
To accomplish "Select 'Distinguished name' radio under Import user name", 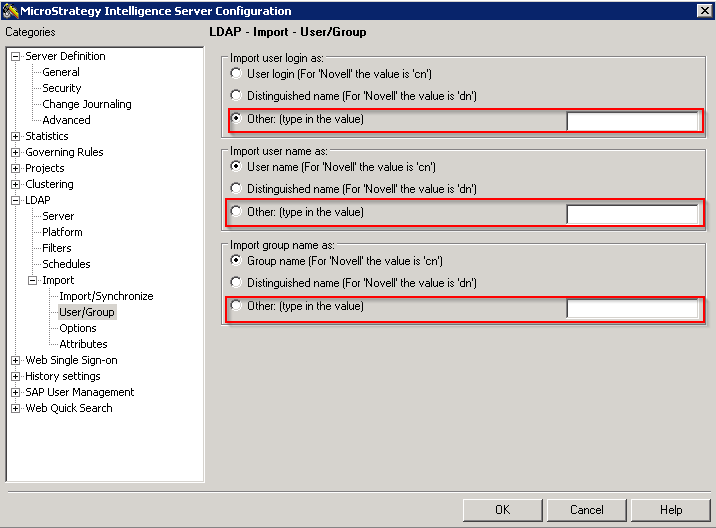I will tap(236, 188).
